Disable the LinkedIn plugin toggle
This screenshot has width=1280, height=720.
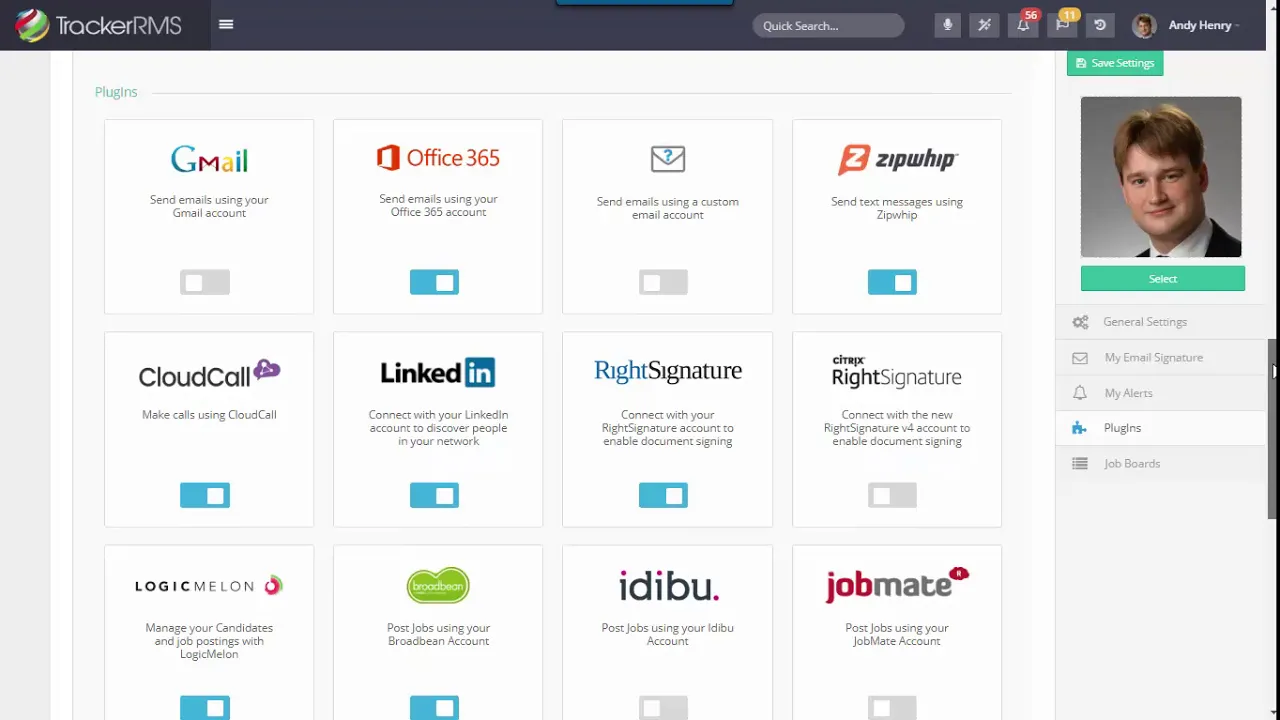pyautogui.click(x=434, y=495)
